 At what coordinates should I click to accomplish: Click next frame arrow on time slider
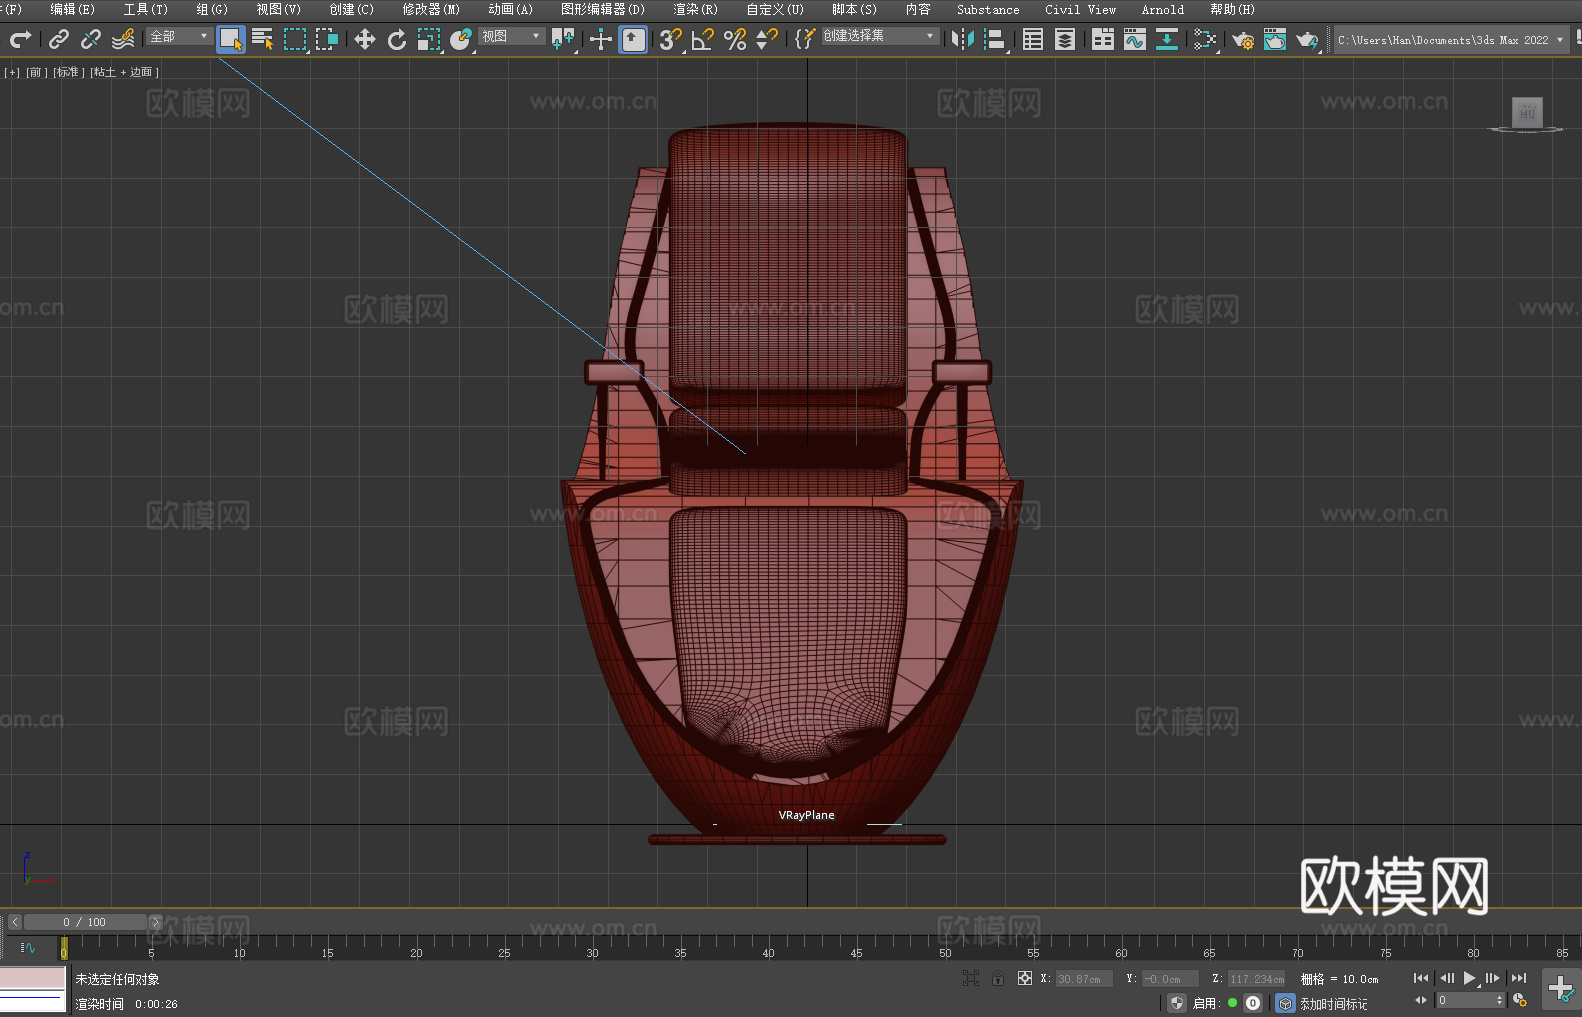(x=155, y=922)
